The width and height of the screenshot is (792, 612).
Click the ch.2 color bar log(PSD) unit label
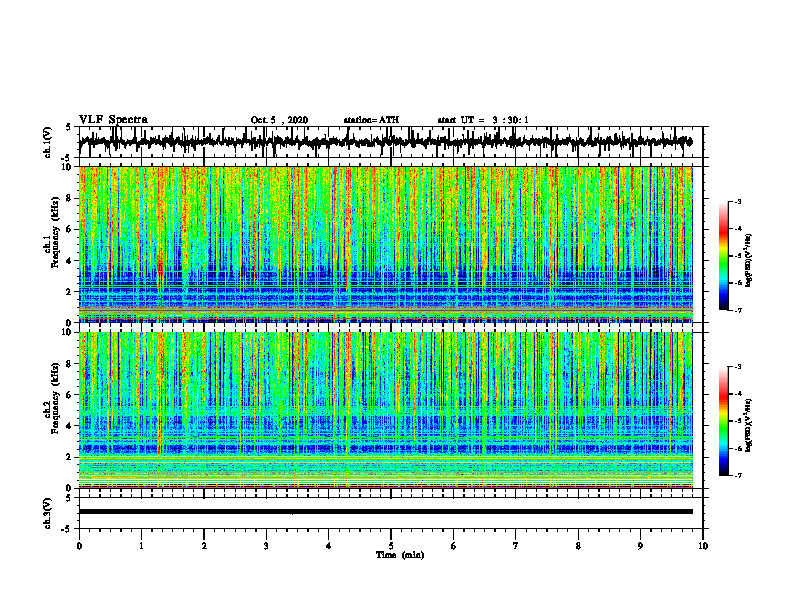point(749,426)
